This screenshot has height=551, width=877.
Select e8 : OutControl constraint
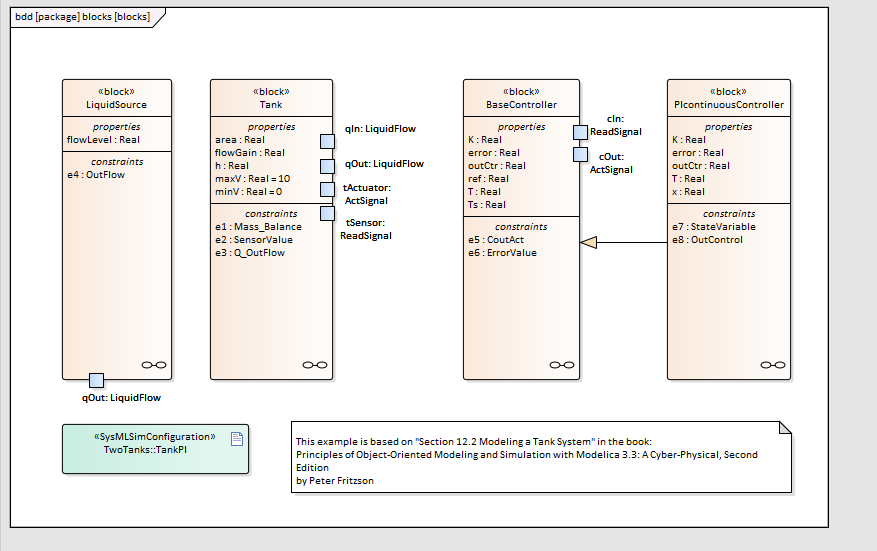point(708,239)
